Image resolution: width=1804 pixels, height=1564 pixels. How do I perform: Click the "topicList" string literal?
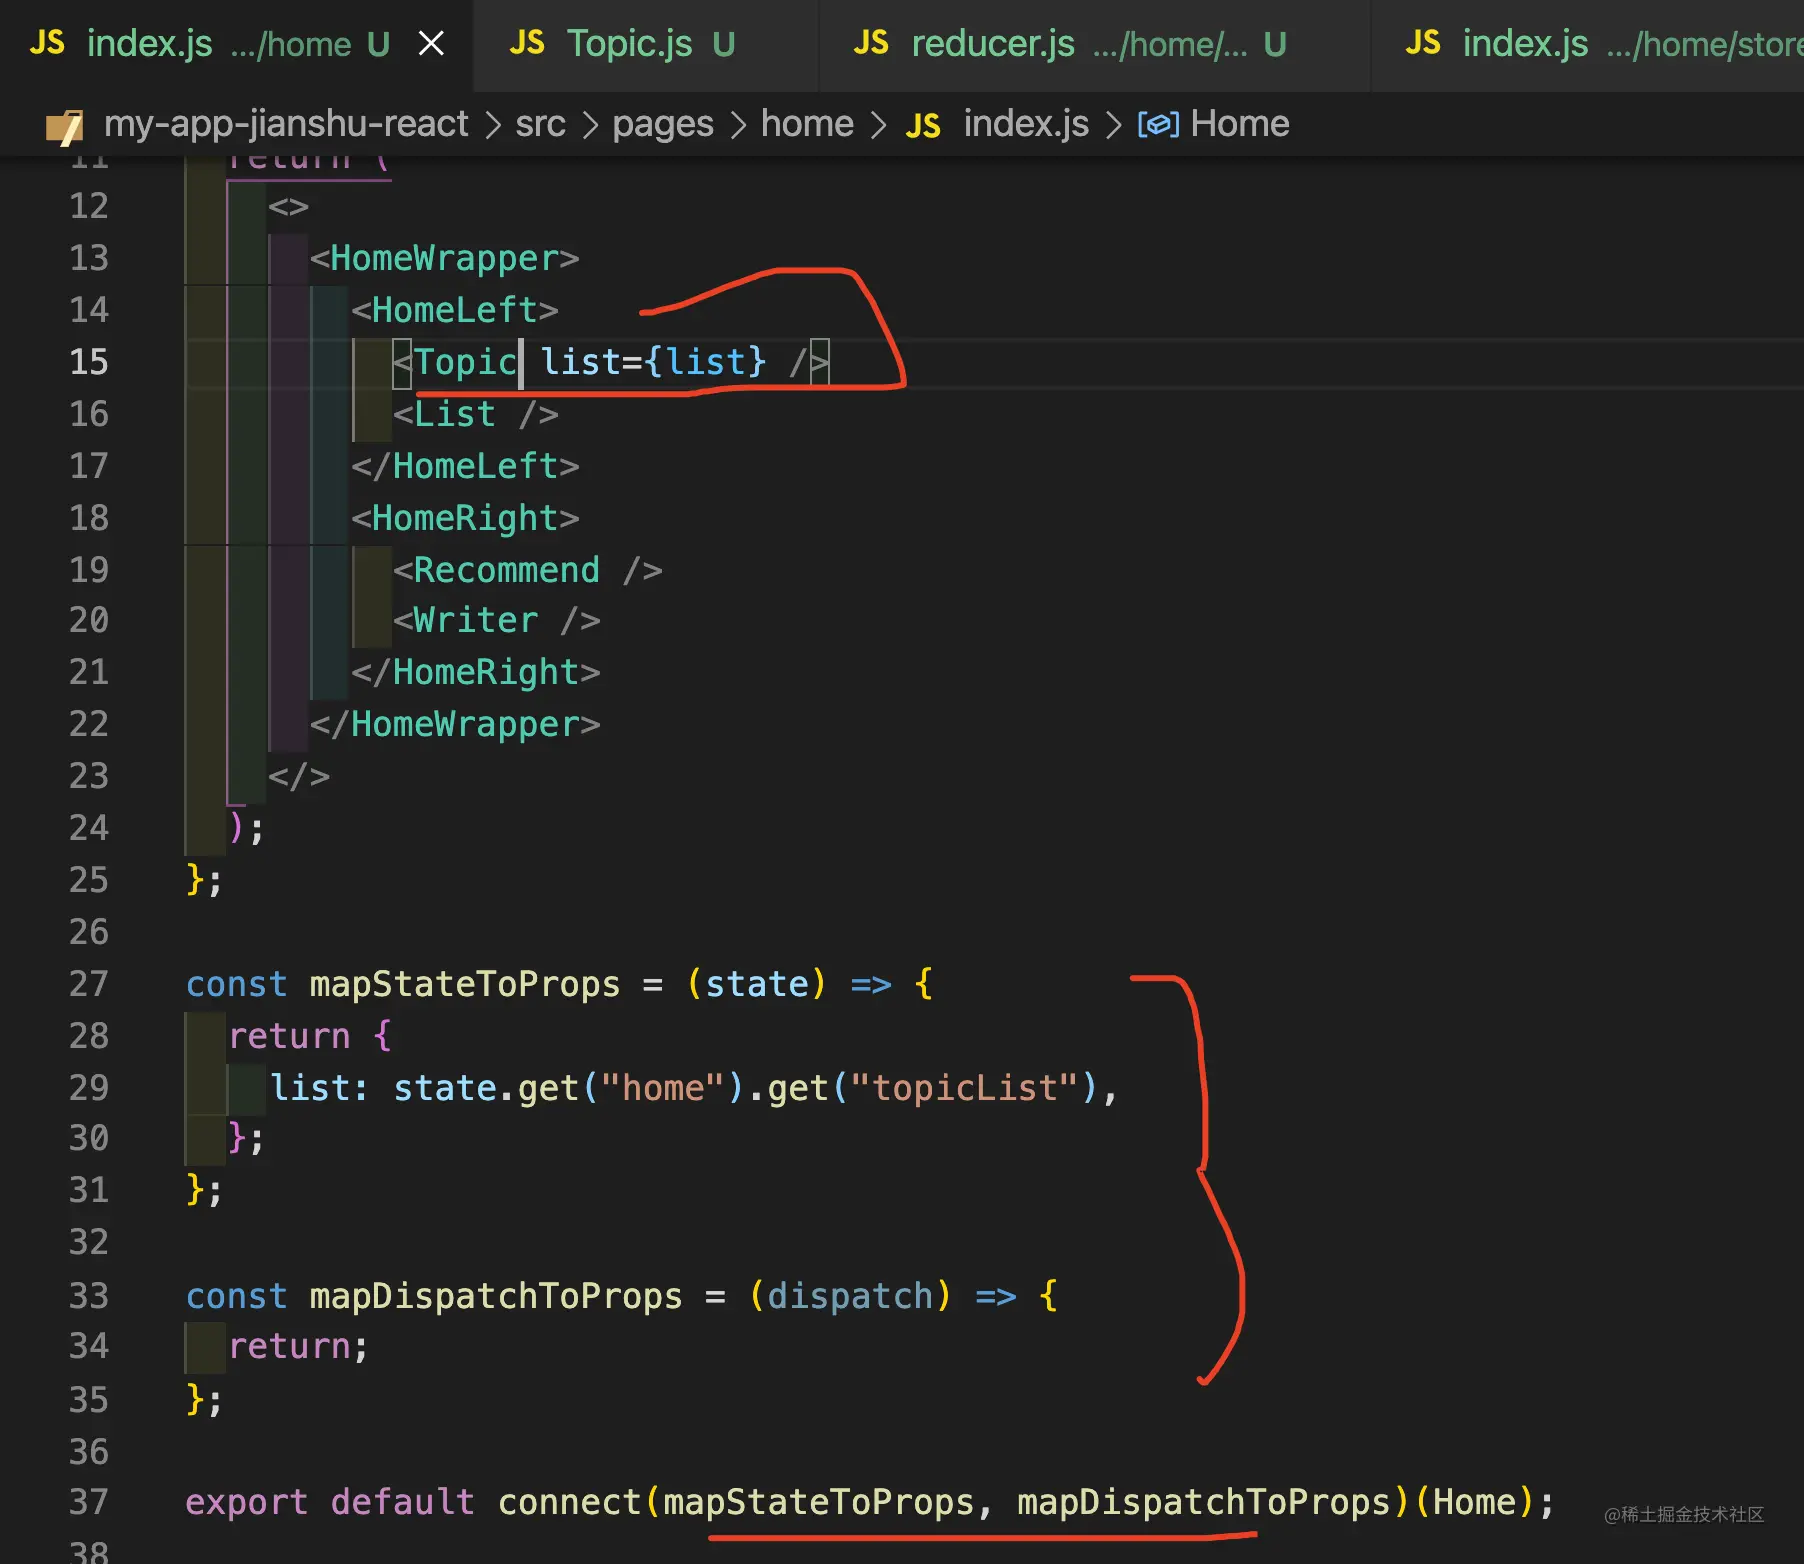[x=965, y=1088]
